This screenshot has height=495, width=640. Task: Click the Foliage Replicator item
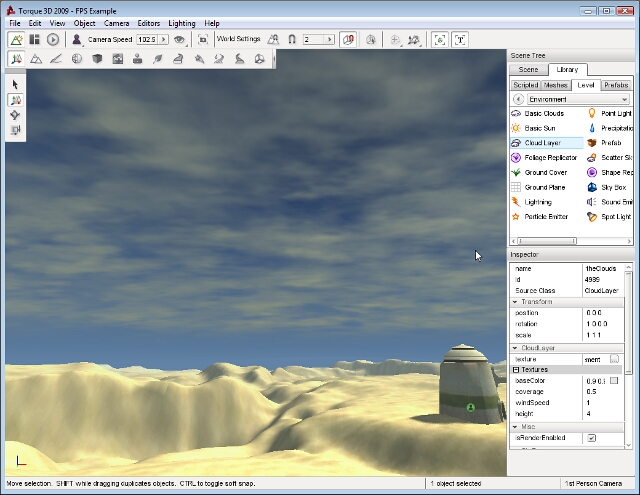550,158
